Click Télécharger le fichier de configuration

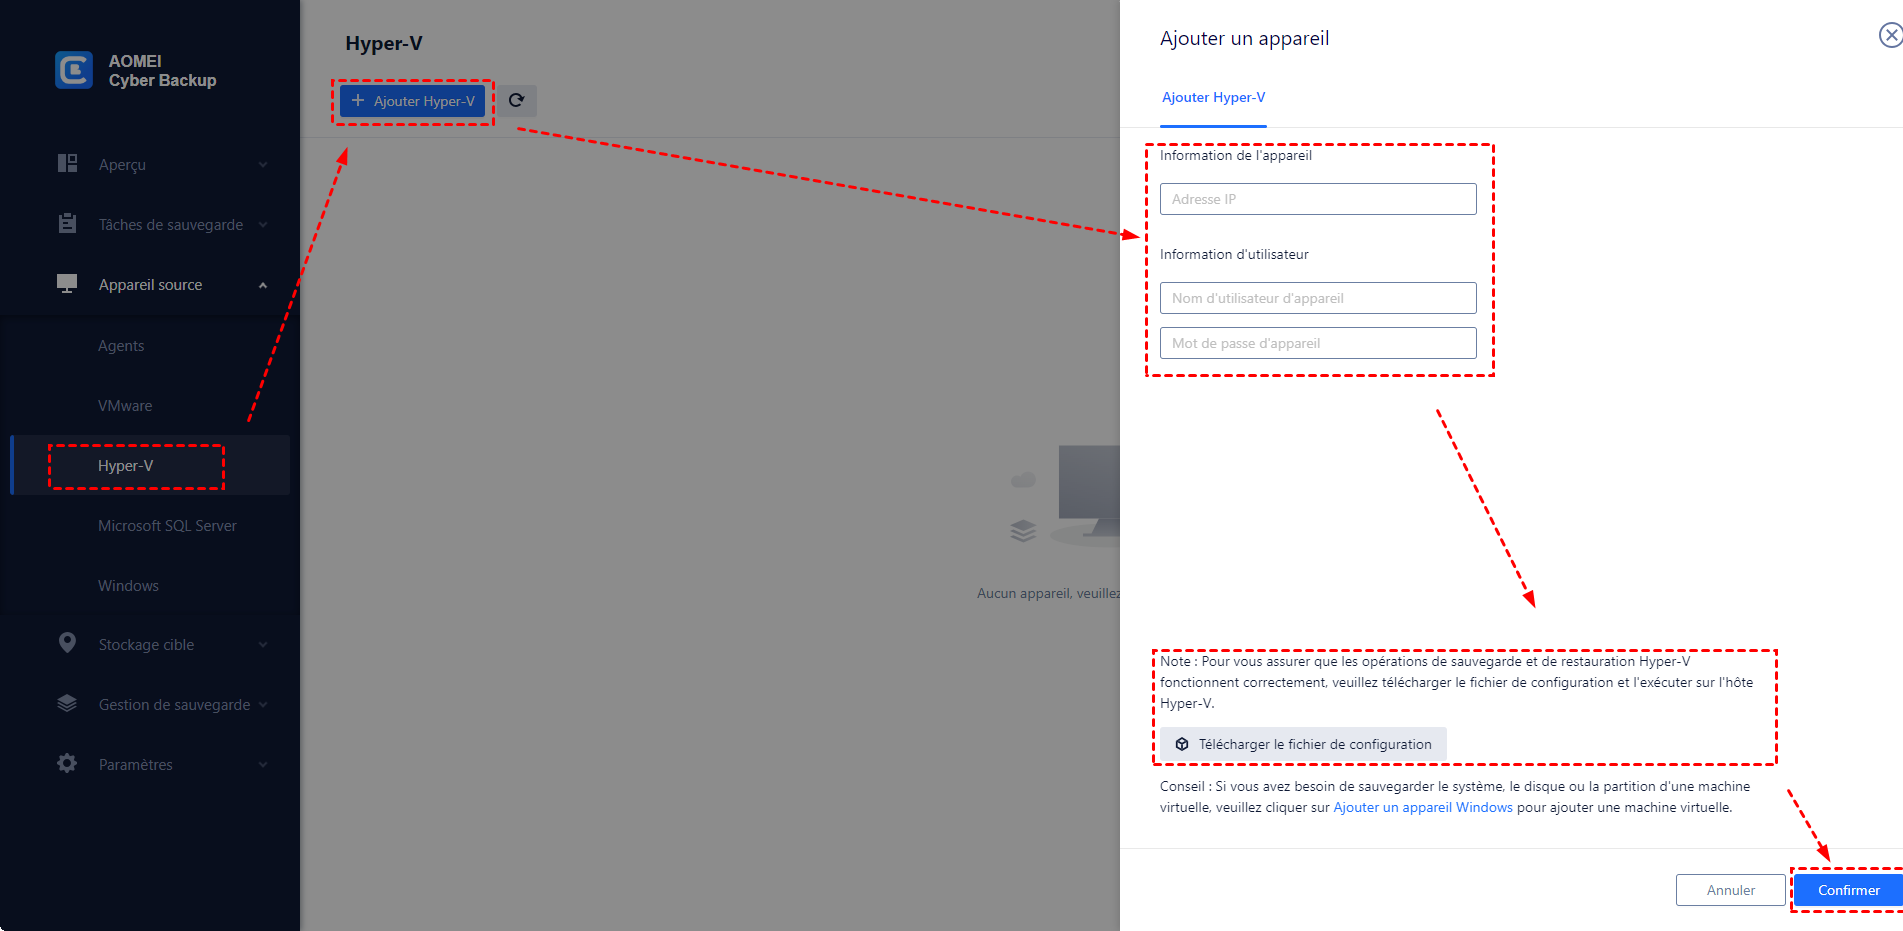pyautogui.click(x=1302, y=744)
